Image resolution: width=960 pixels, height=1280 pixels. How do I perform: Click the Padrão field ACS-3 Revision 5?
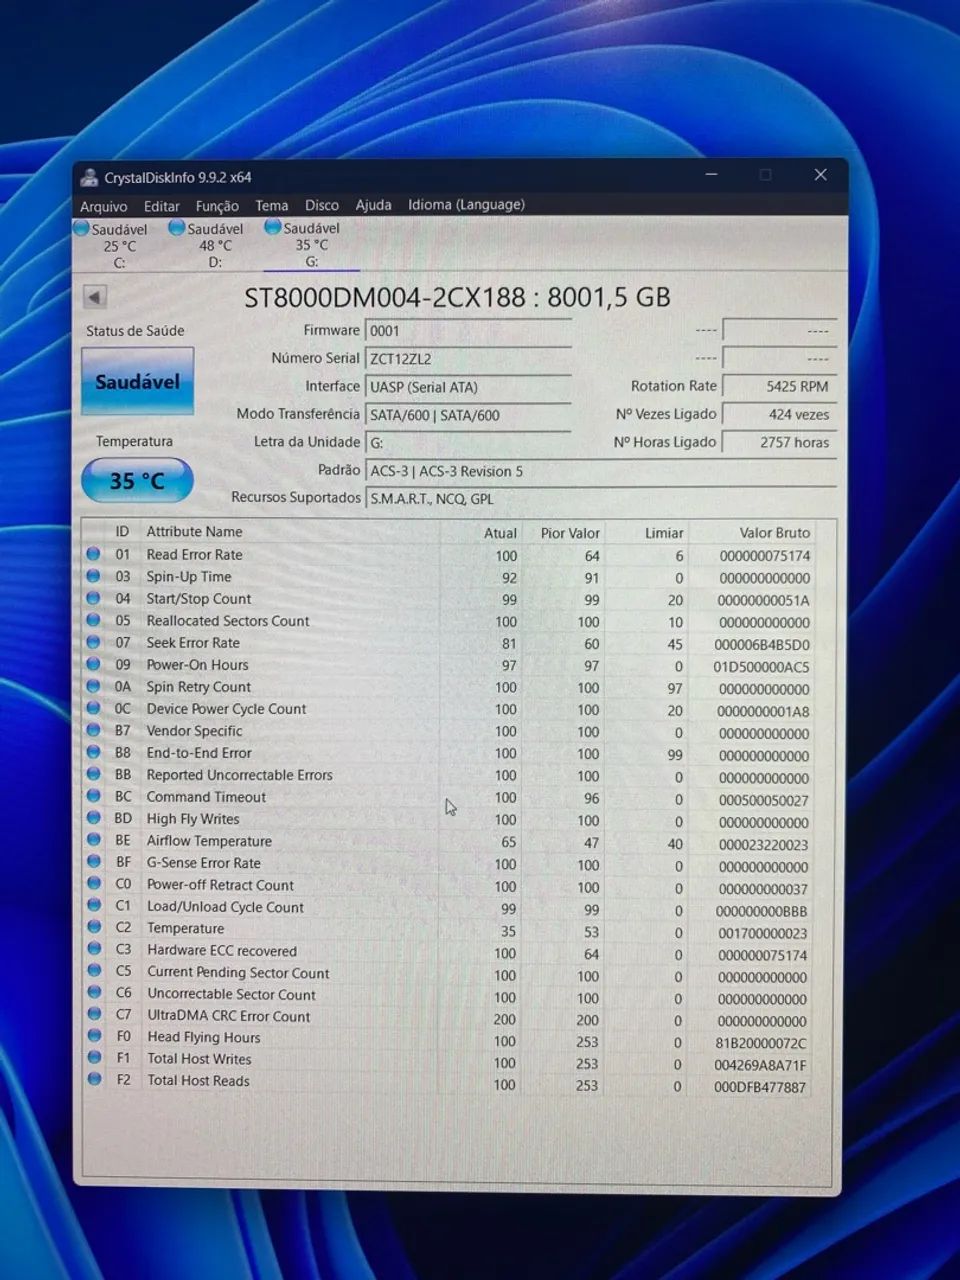pyautogui.click(x=600, y=471)
